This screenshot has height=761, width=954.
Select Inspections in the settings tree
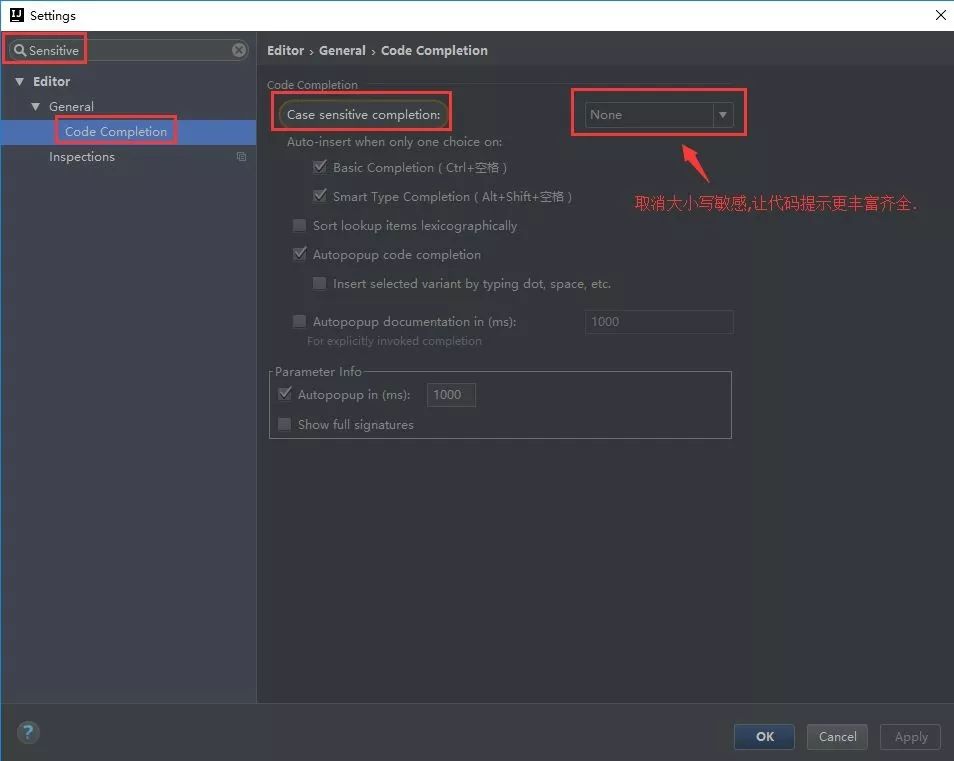pyautogui.click(x=82, y=157)
